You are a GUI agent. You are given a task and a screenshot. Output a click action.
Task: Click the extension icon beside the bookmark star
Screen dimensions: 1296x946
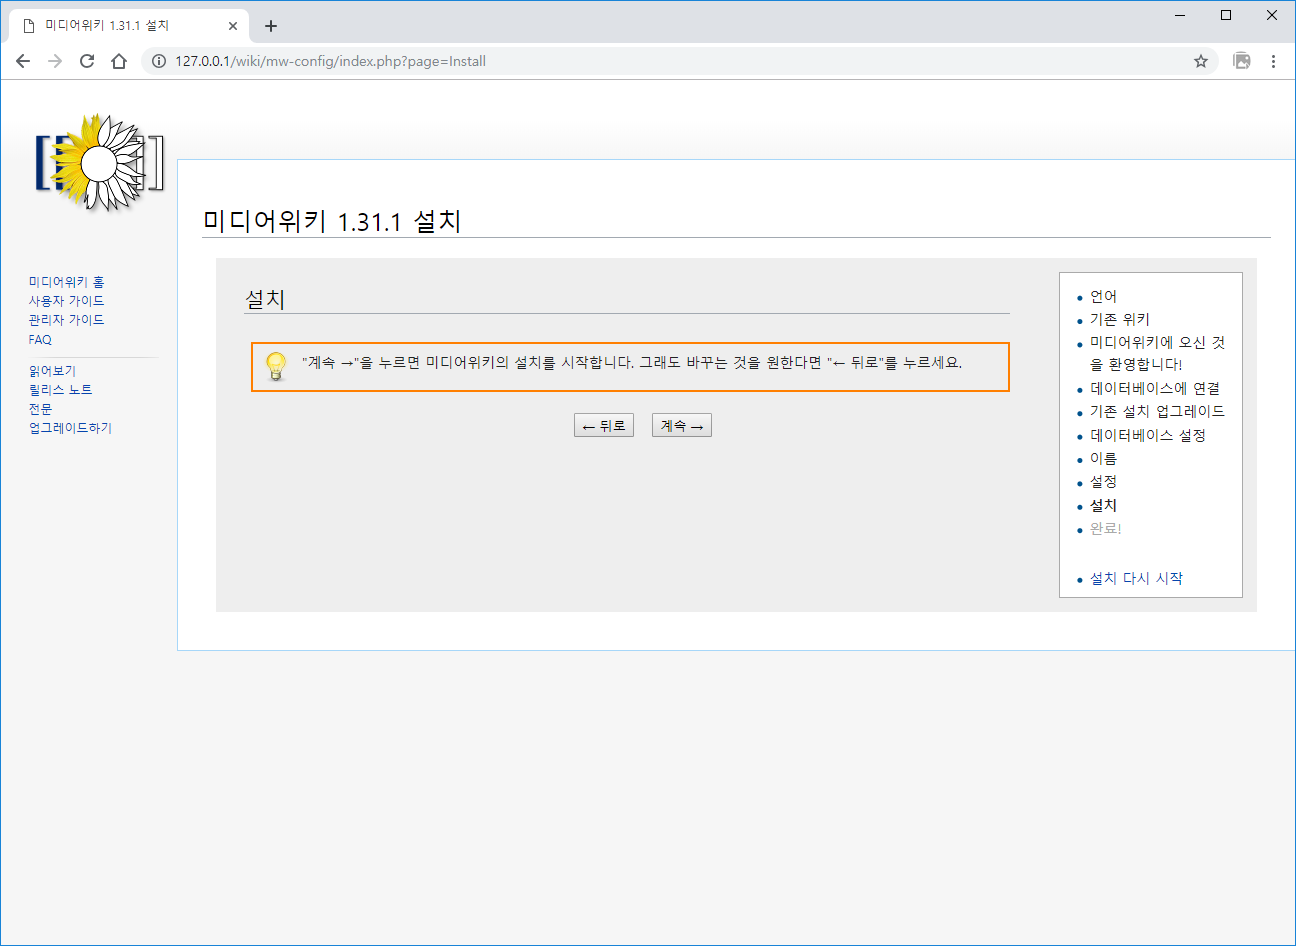point(1242,61)
